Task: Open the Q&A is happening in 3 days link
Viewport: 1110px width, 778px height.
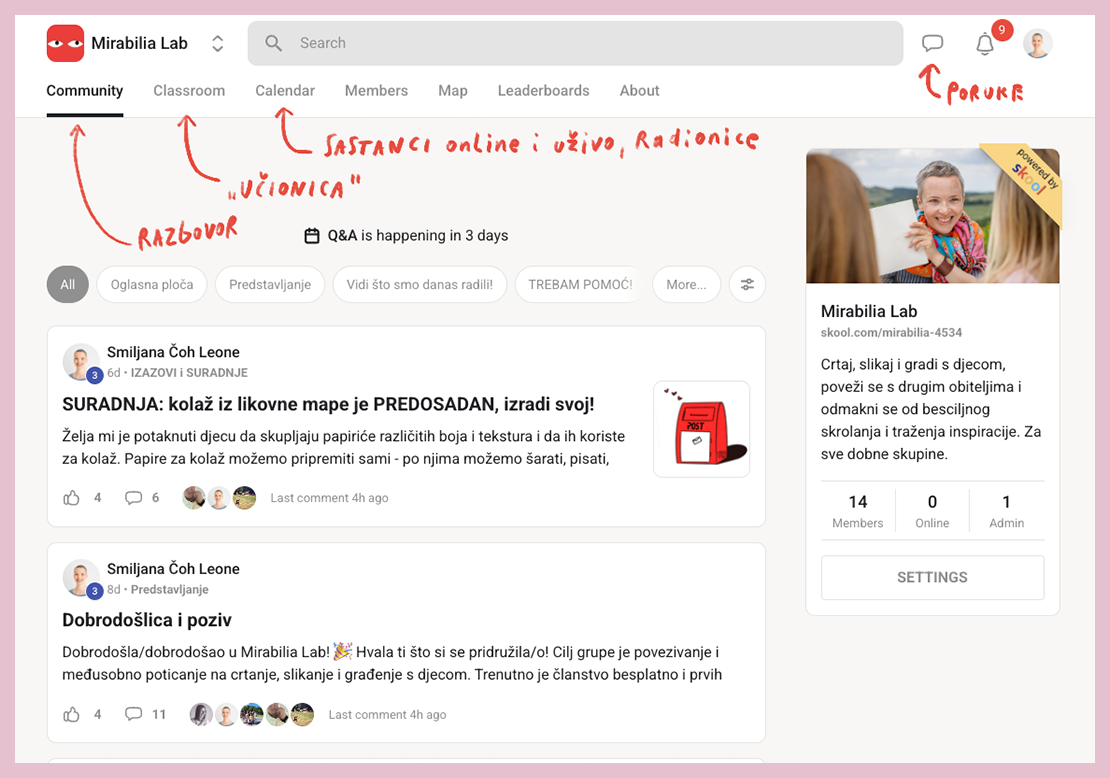Action: (418, 236)
